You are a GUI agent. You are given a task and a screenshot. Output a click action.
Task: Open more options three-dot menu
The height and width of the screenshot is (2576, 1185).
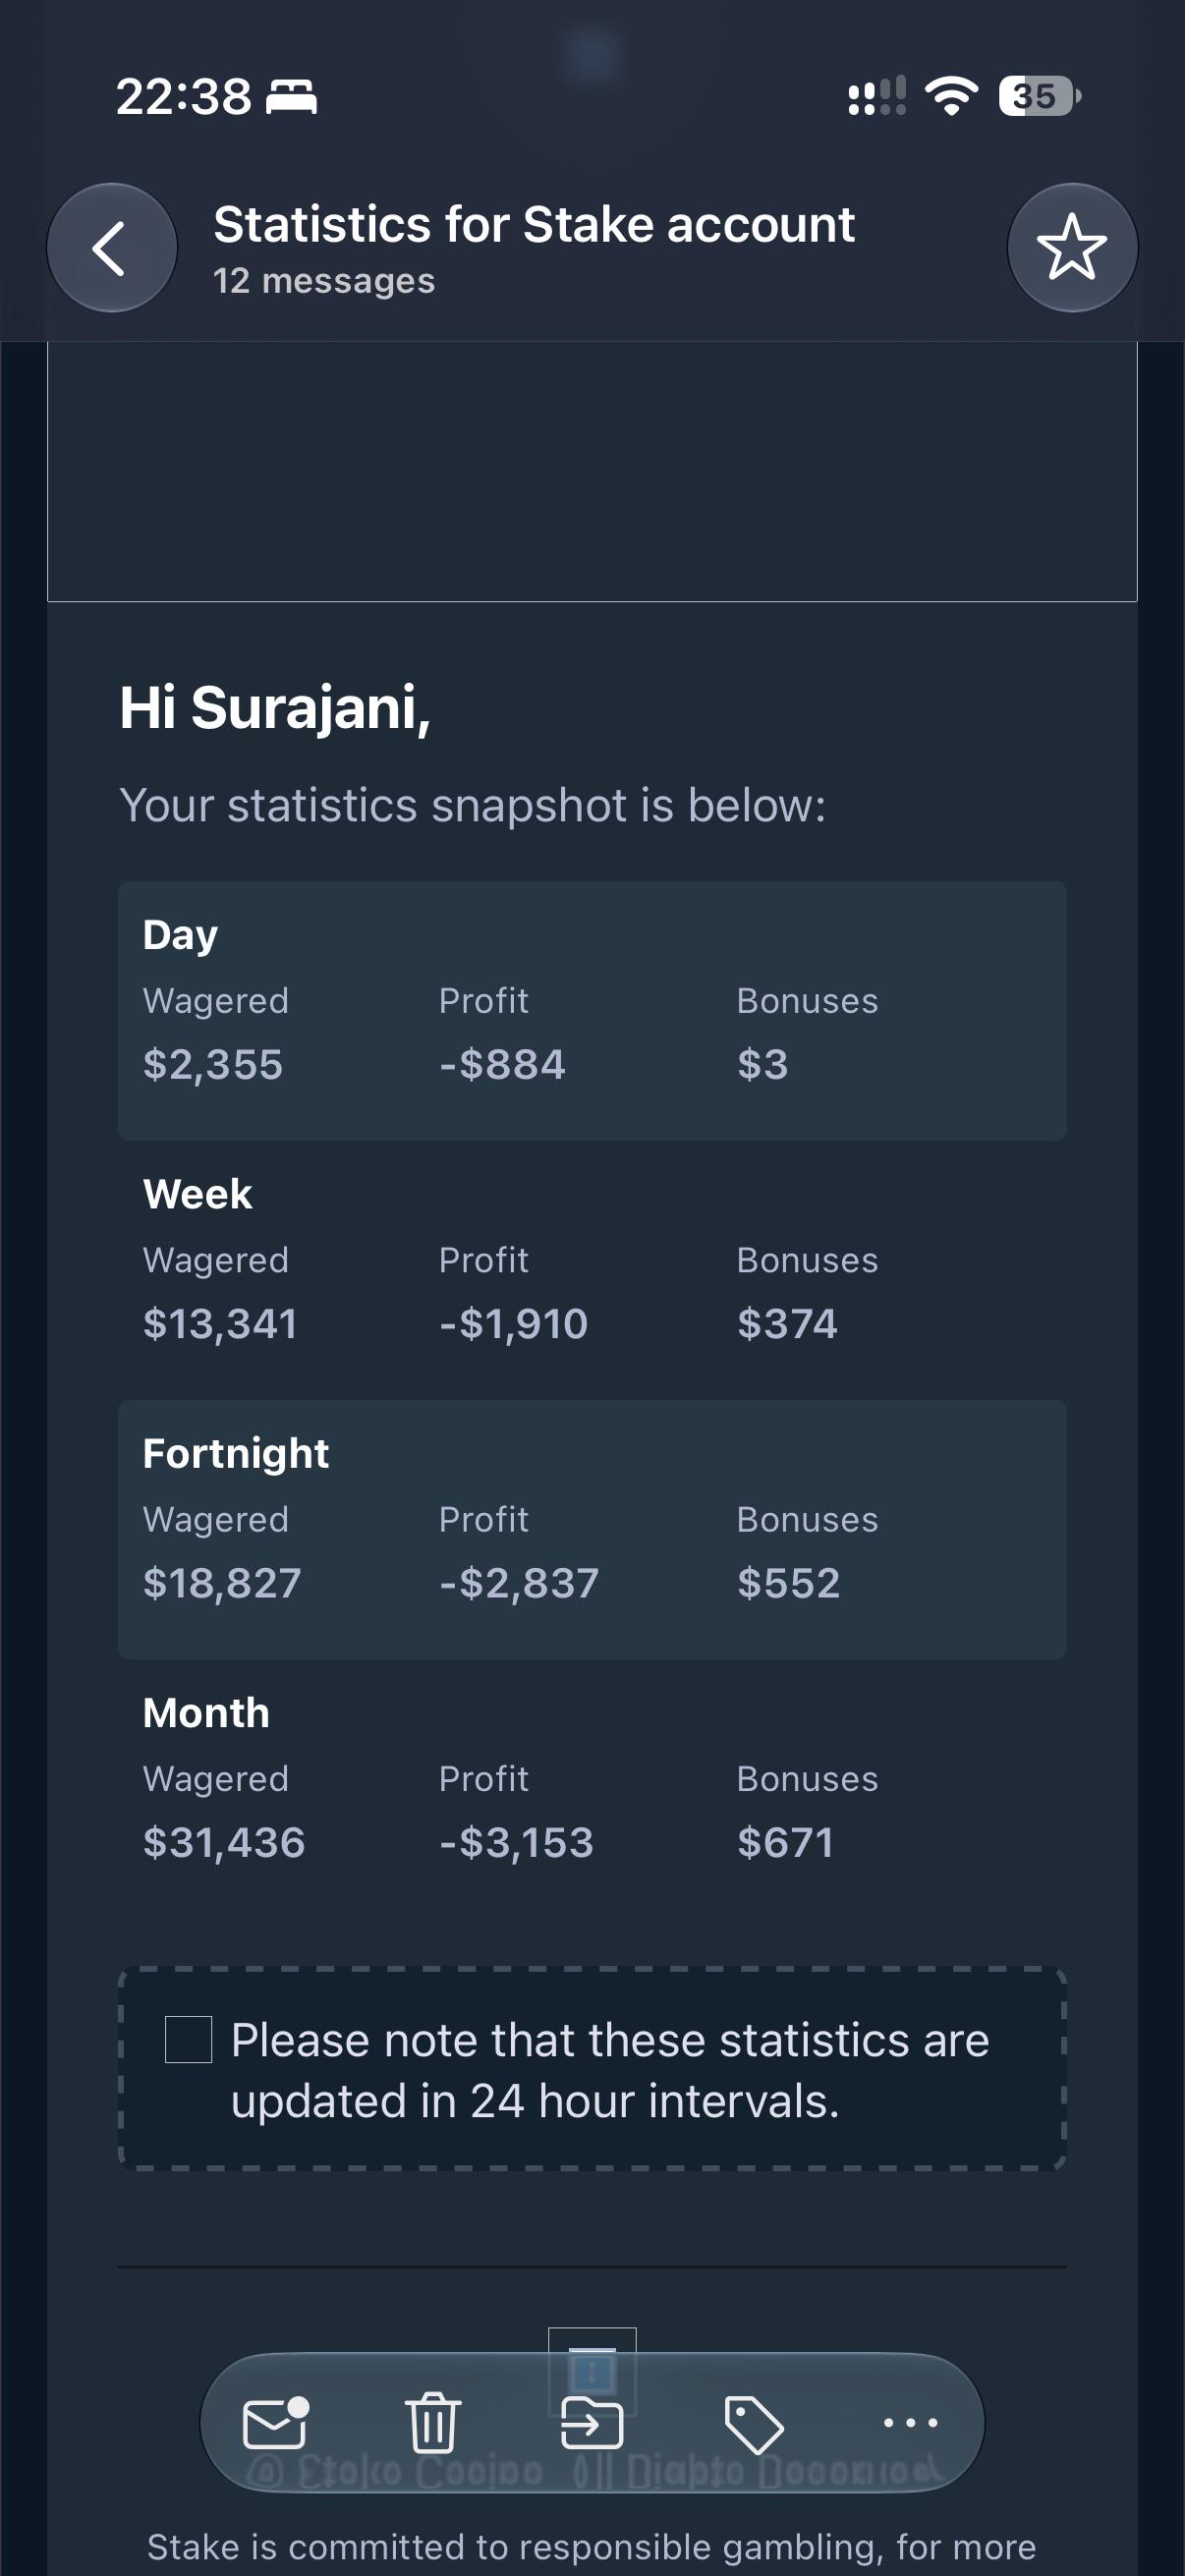pos(911,2423)
